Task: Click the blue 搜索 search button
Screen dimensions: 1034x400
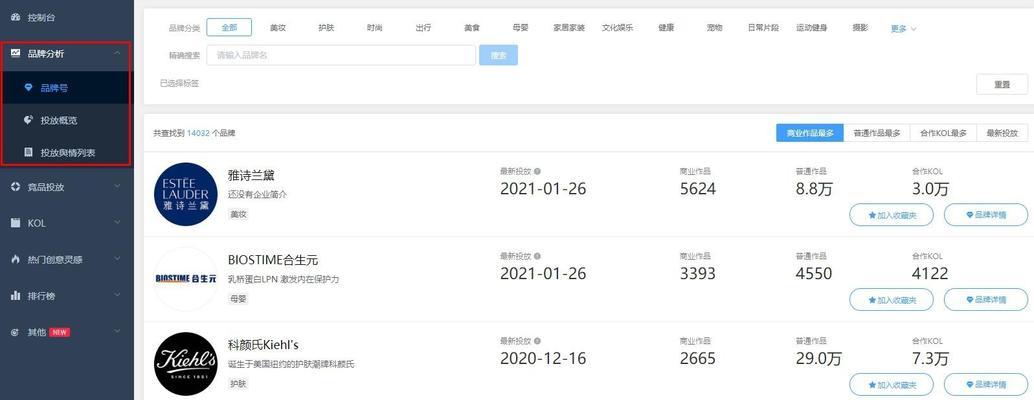Action: point(499,55)
